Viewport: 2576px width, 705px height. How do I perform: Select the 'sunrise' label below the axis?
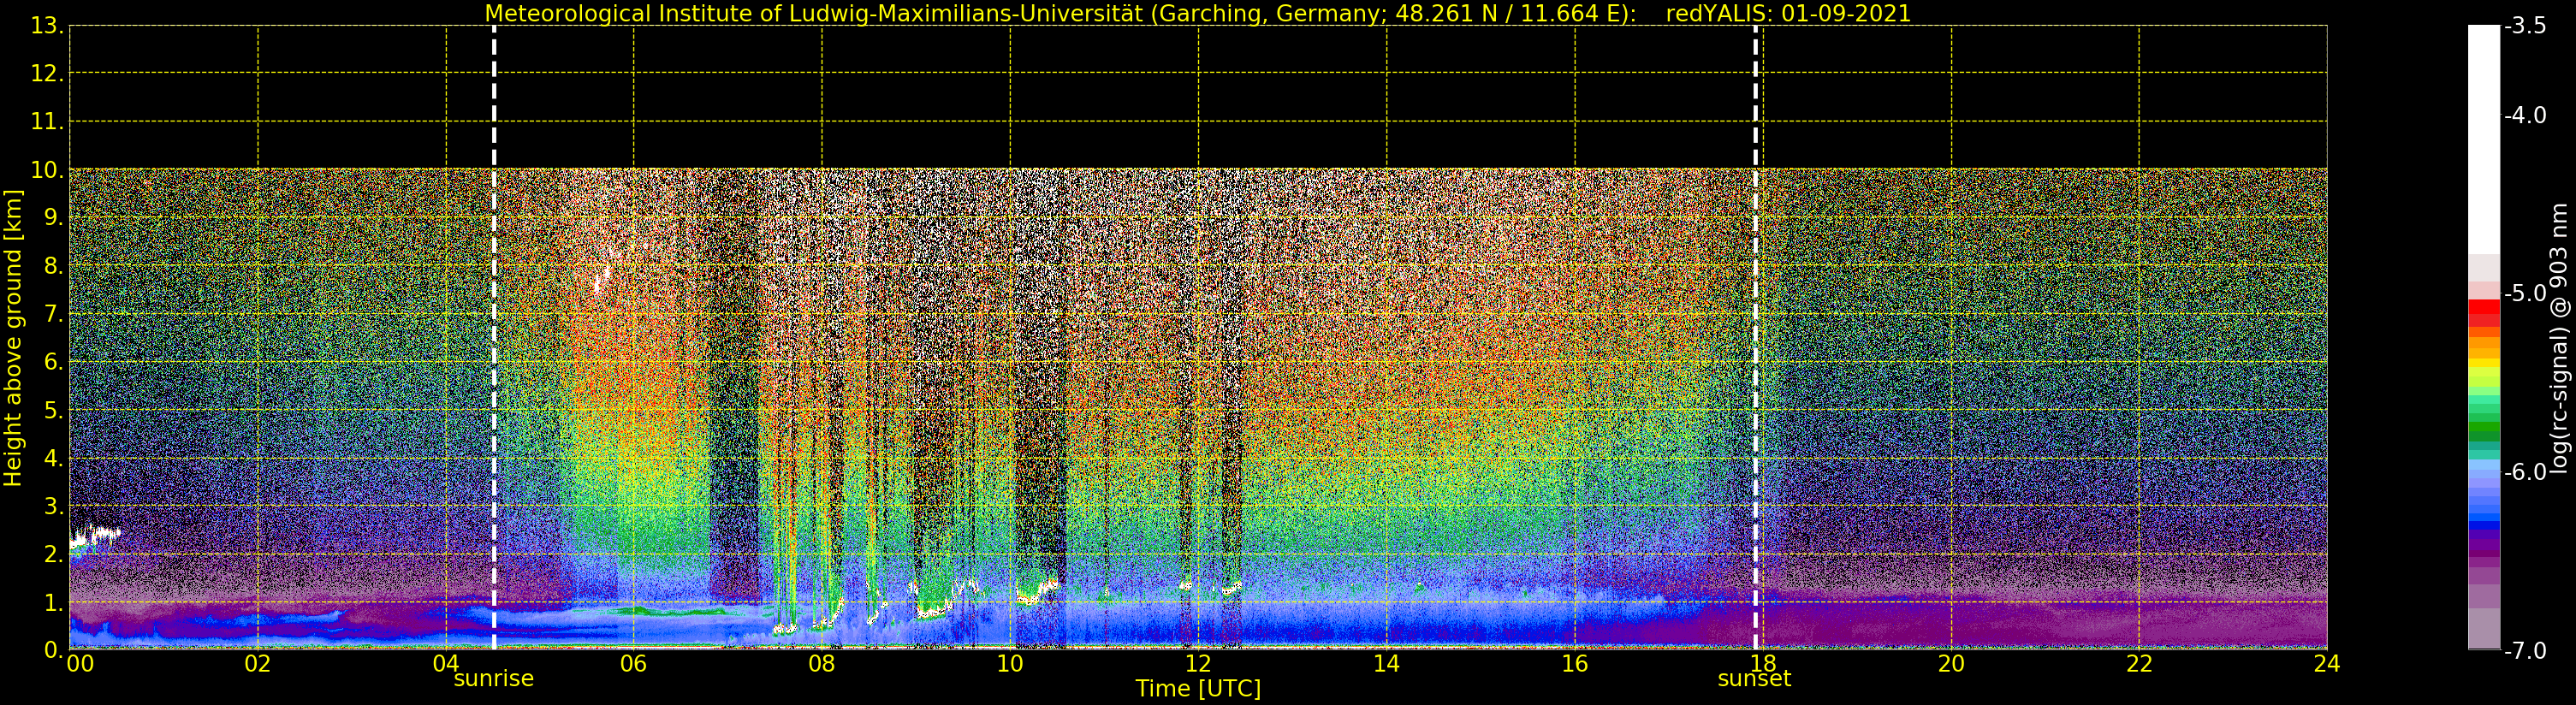click(x=494, y=679)
